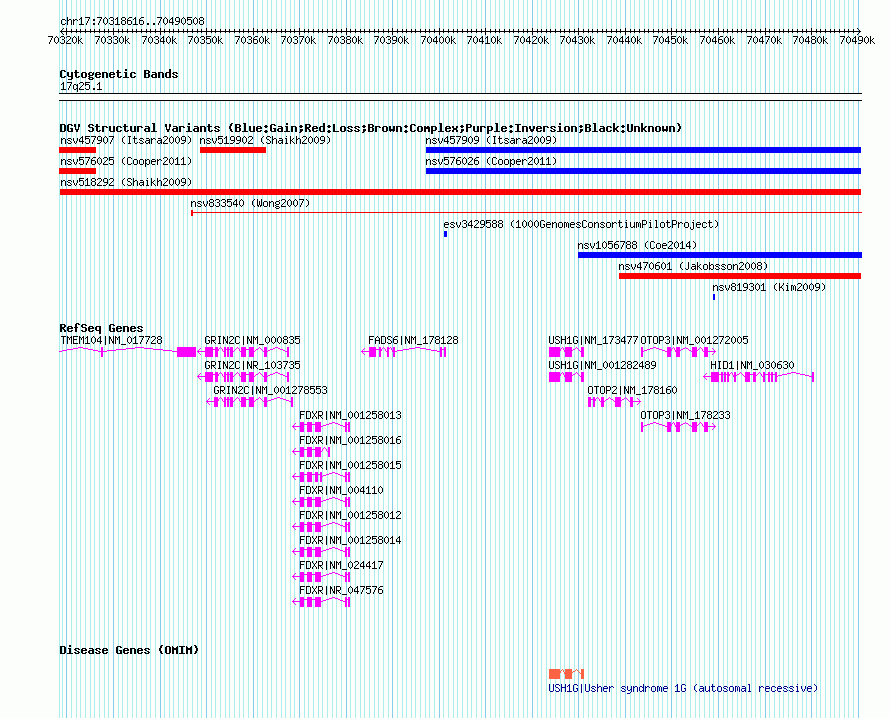The image size is (890, 718).
Task: Click the RefSeq Genes track title
Action: click(x=101, y=328)
